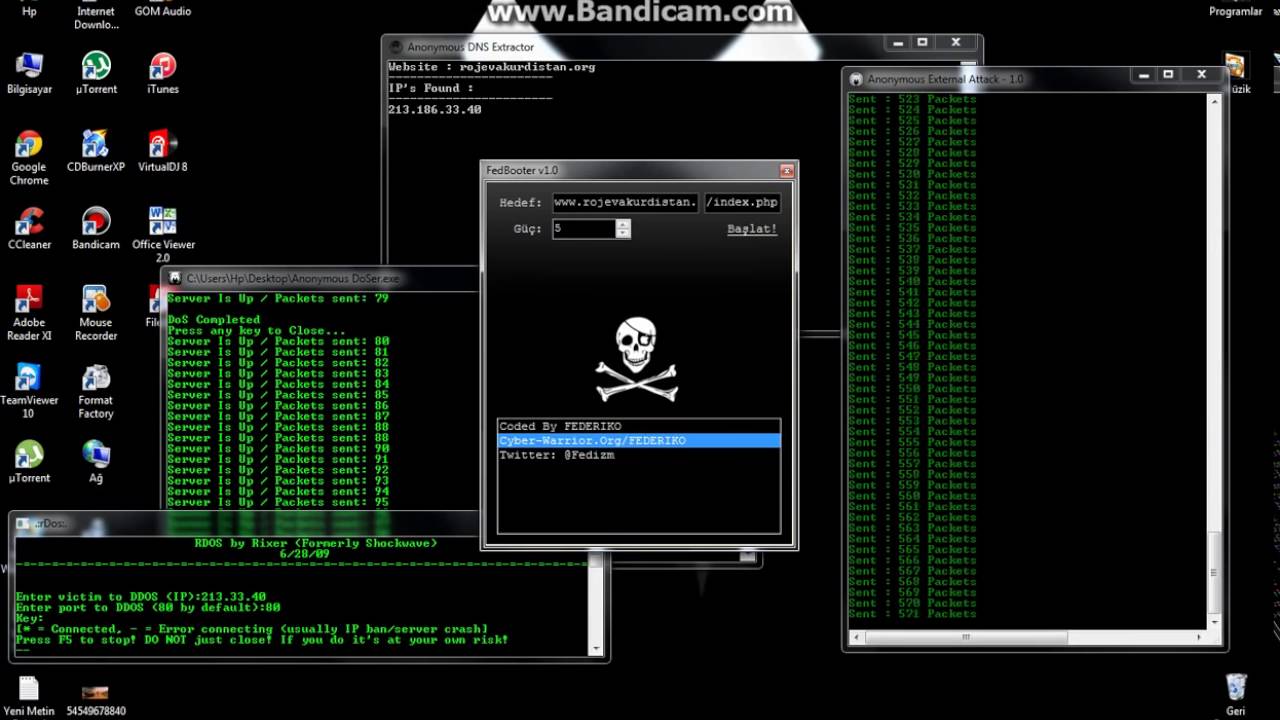
Task: Open the µTorrent icon beside Bilgisayar
Action: 96,73
